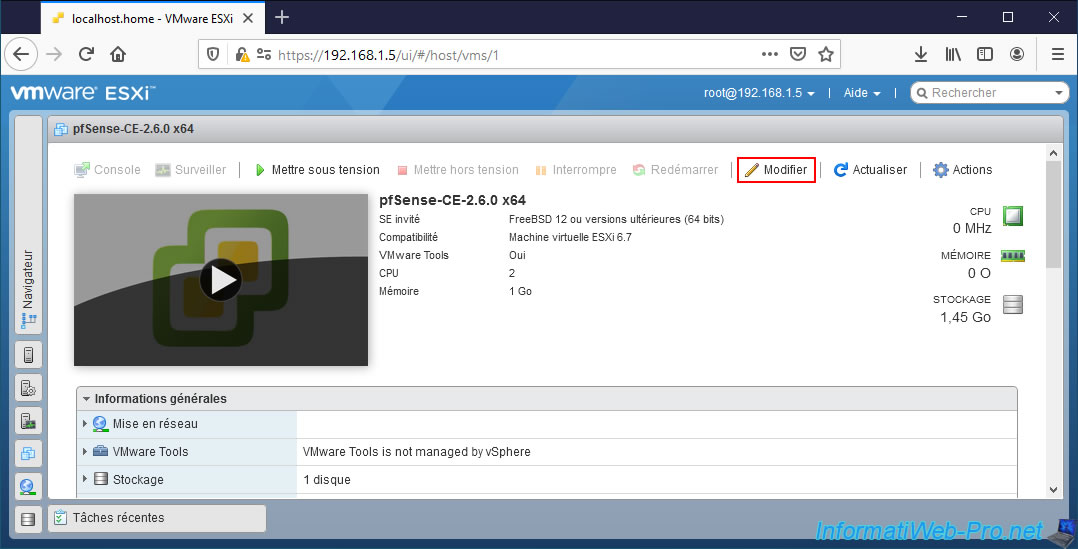The width and height of the screenshot is (1078, 549).
Task: Click the Host icon in navigator strip
Action: [x=28, y=355]
